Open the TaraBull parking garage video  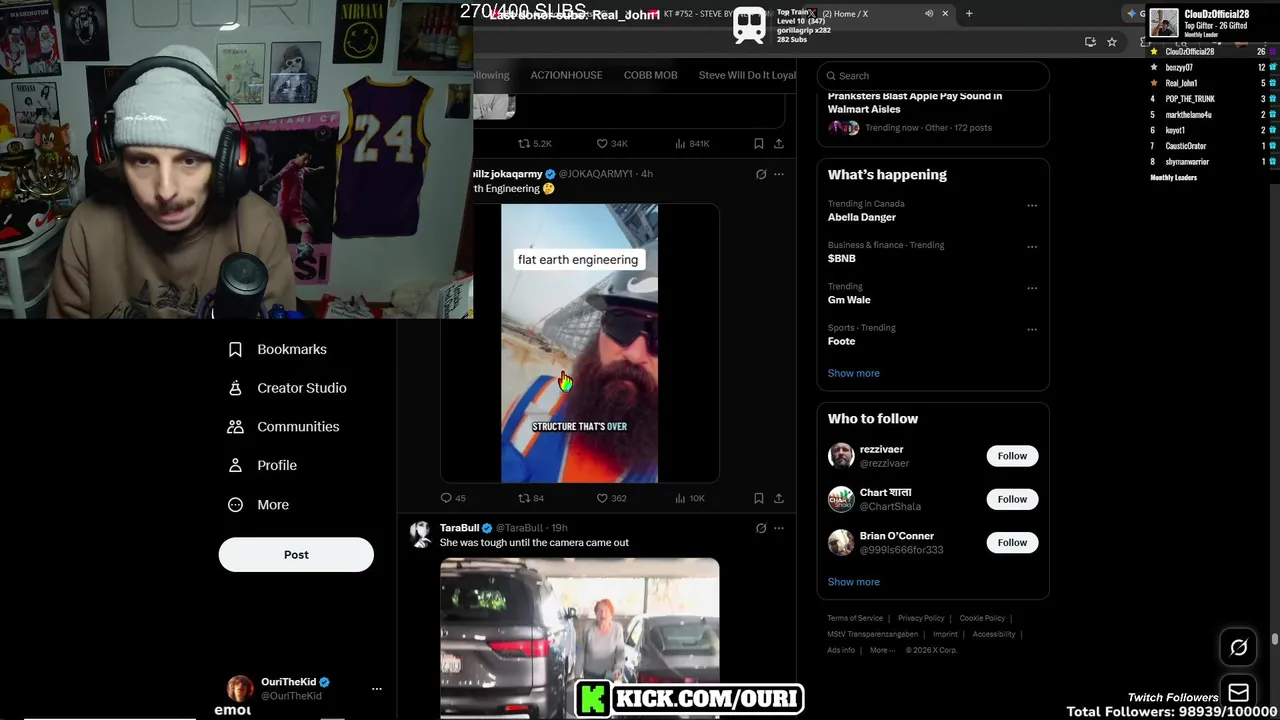(x=580, y=638)
